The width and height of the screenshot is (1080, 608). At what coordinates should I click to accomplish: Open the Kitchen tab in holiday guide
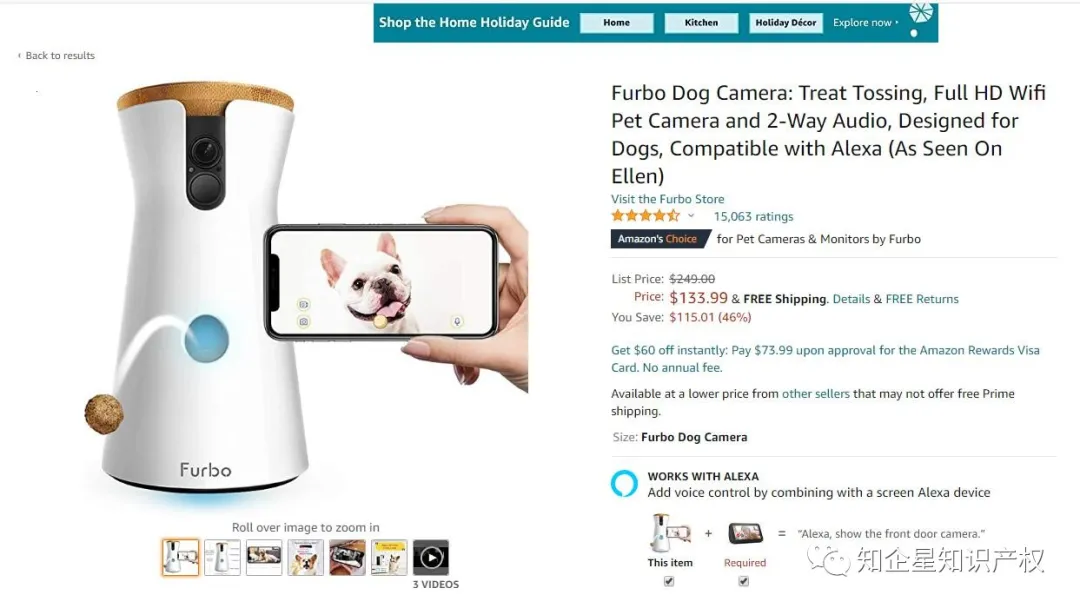701,23
